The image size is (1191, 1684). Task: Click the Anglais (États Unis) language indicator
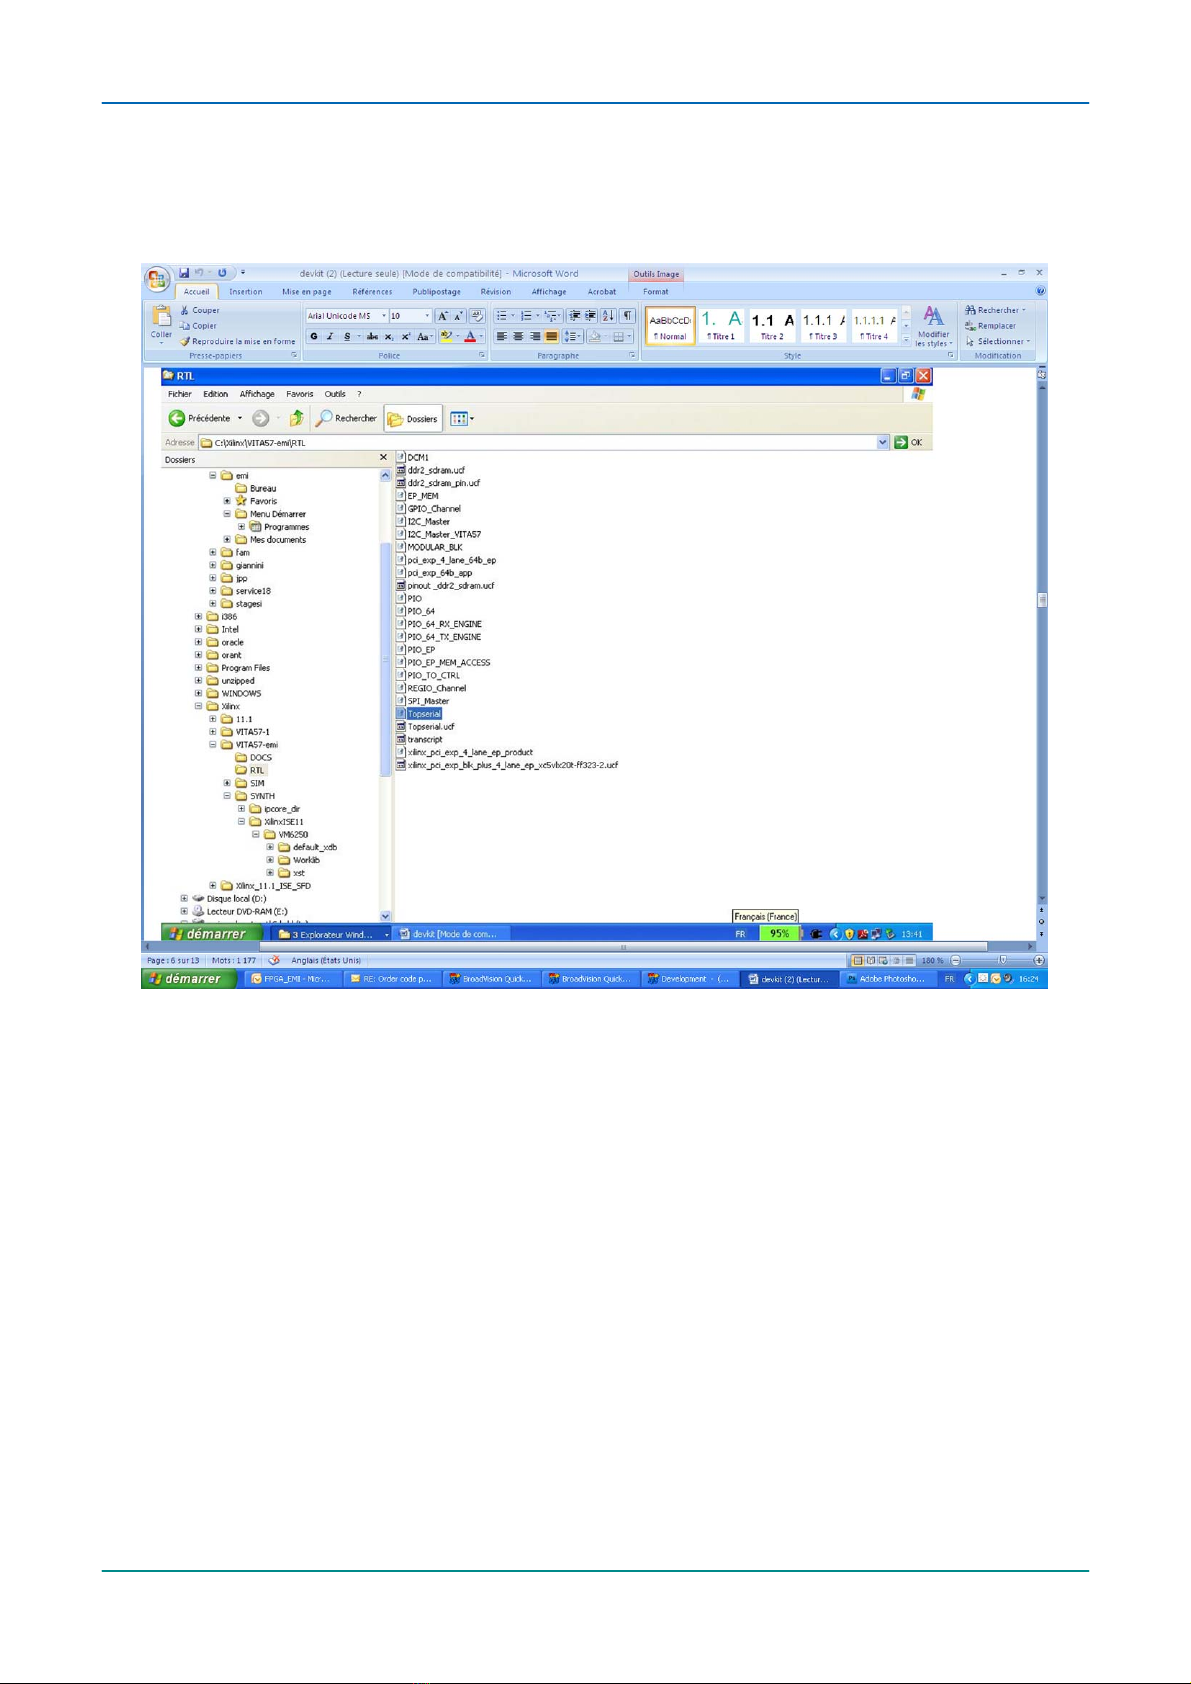(326, 961)
